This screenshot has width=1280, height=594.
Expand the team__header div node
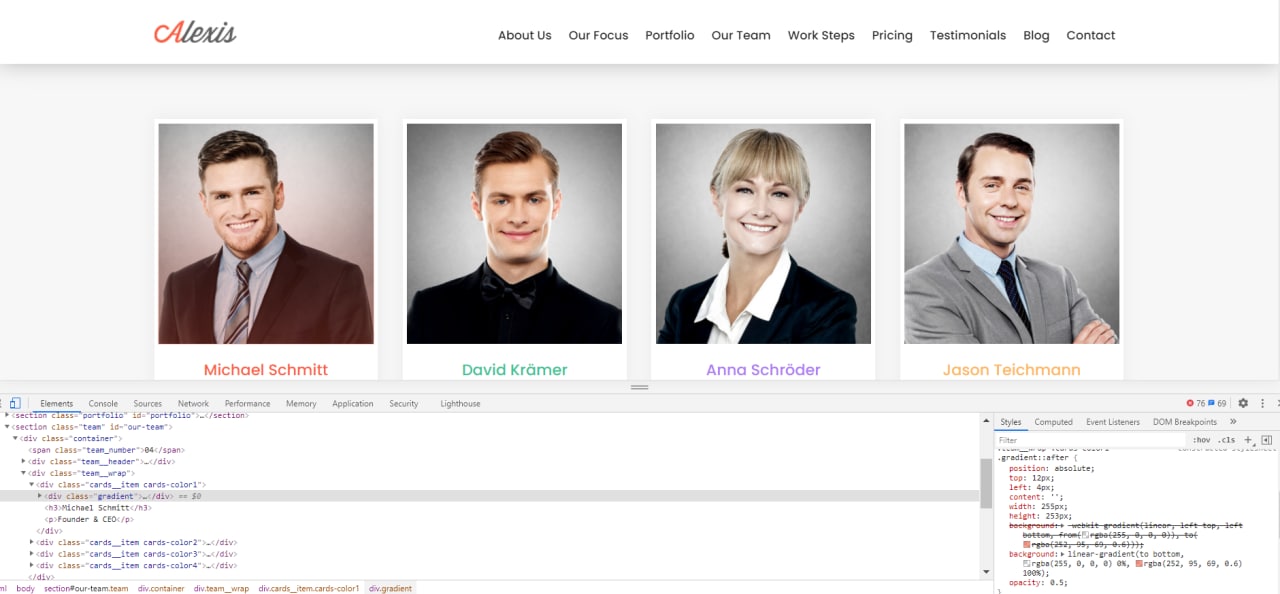(24, 461)
